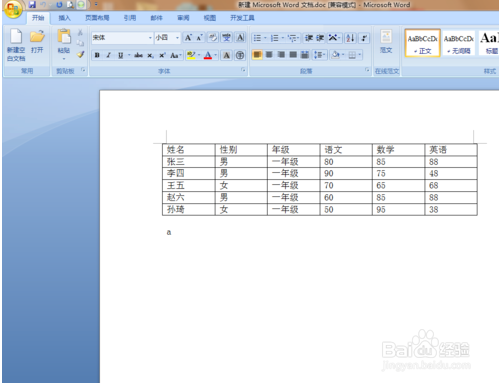Image resolution: width=499 pixels, height=383 pixels.
Task: Apply red font color
Action: [208, 55]
